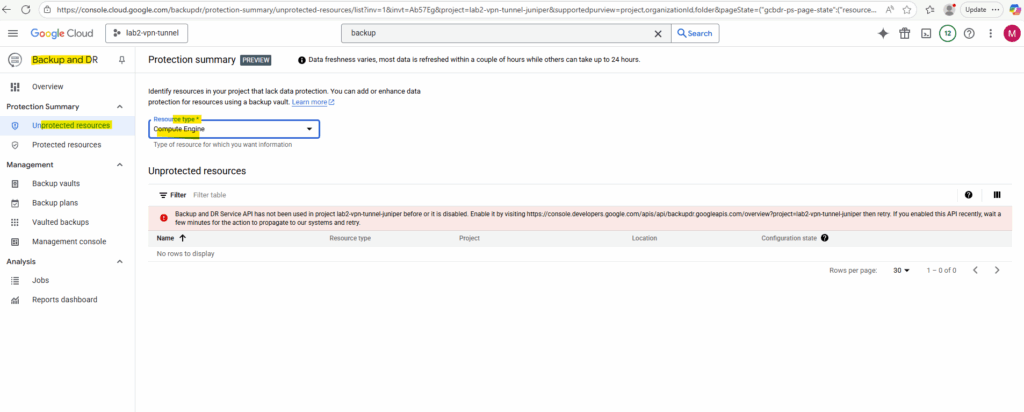Click the Configuration state help icon

pos(825,239)
